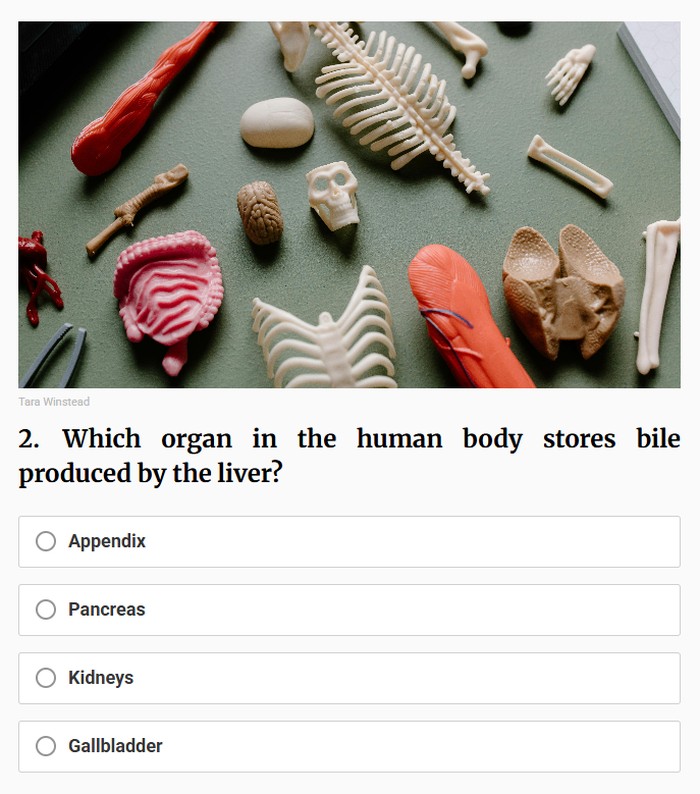Click the Pancreas answer label text
Viewport: 700px width, 794px height.
106,609
